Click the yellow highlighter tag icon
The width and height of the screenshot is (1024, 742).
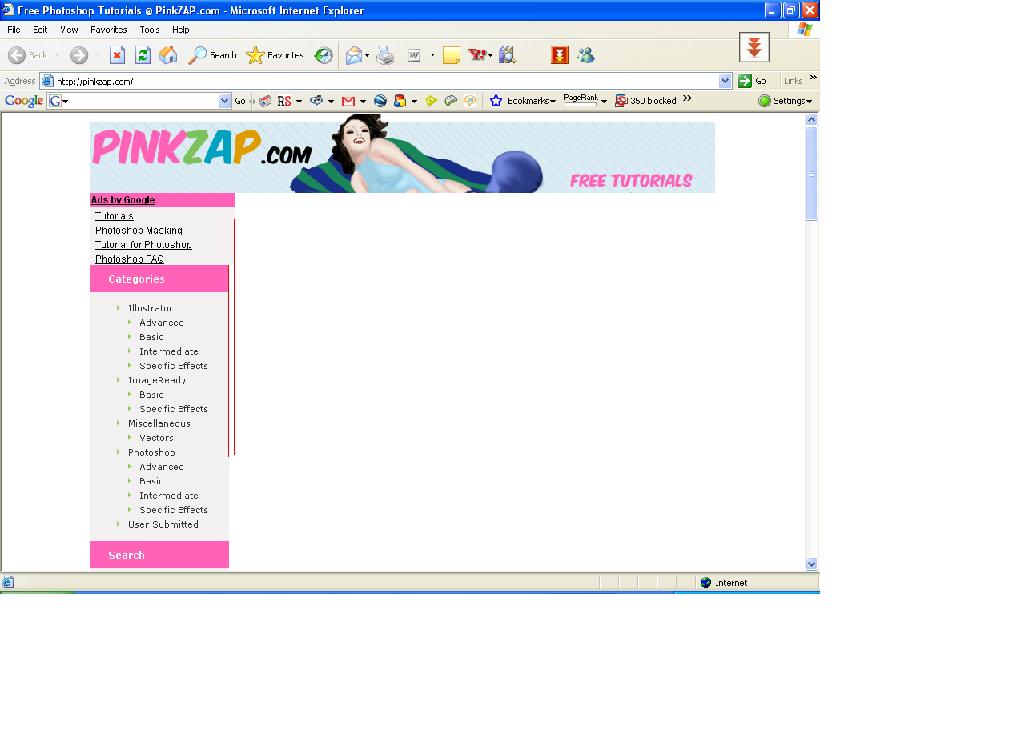(431, 101)
